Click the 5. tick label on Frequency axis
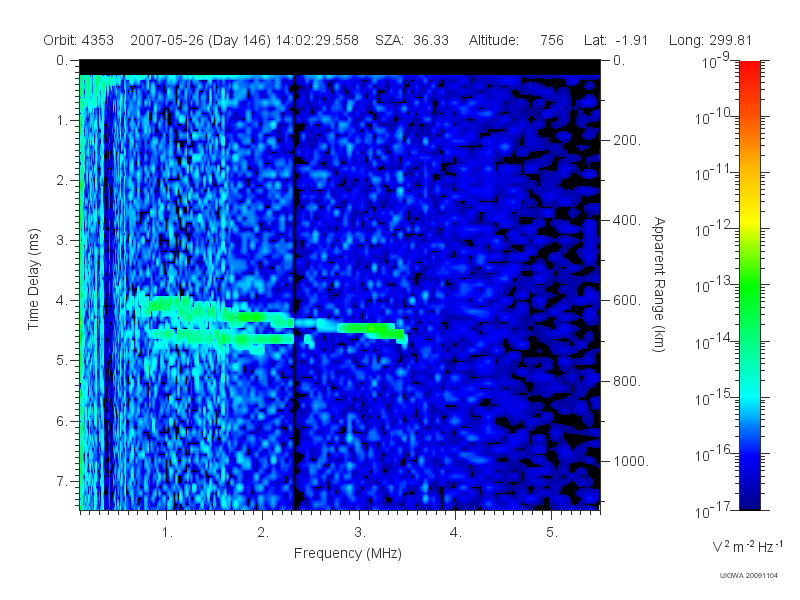Screen dimensions: 800x600 coord(552,533)
